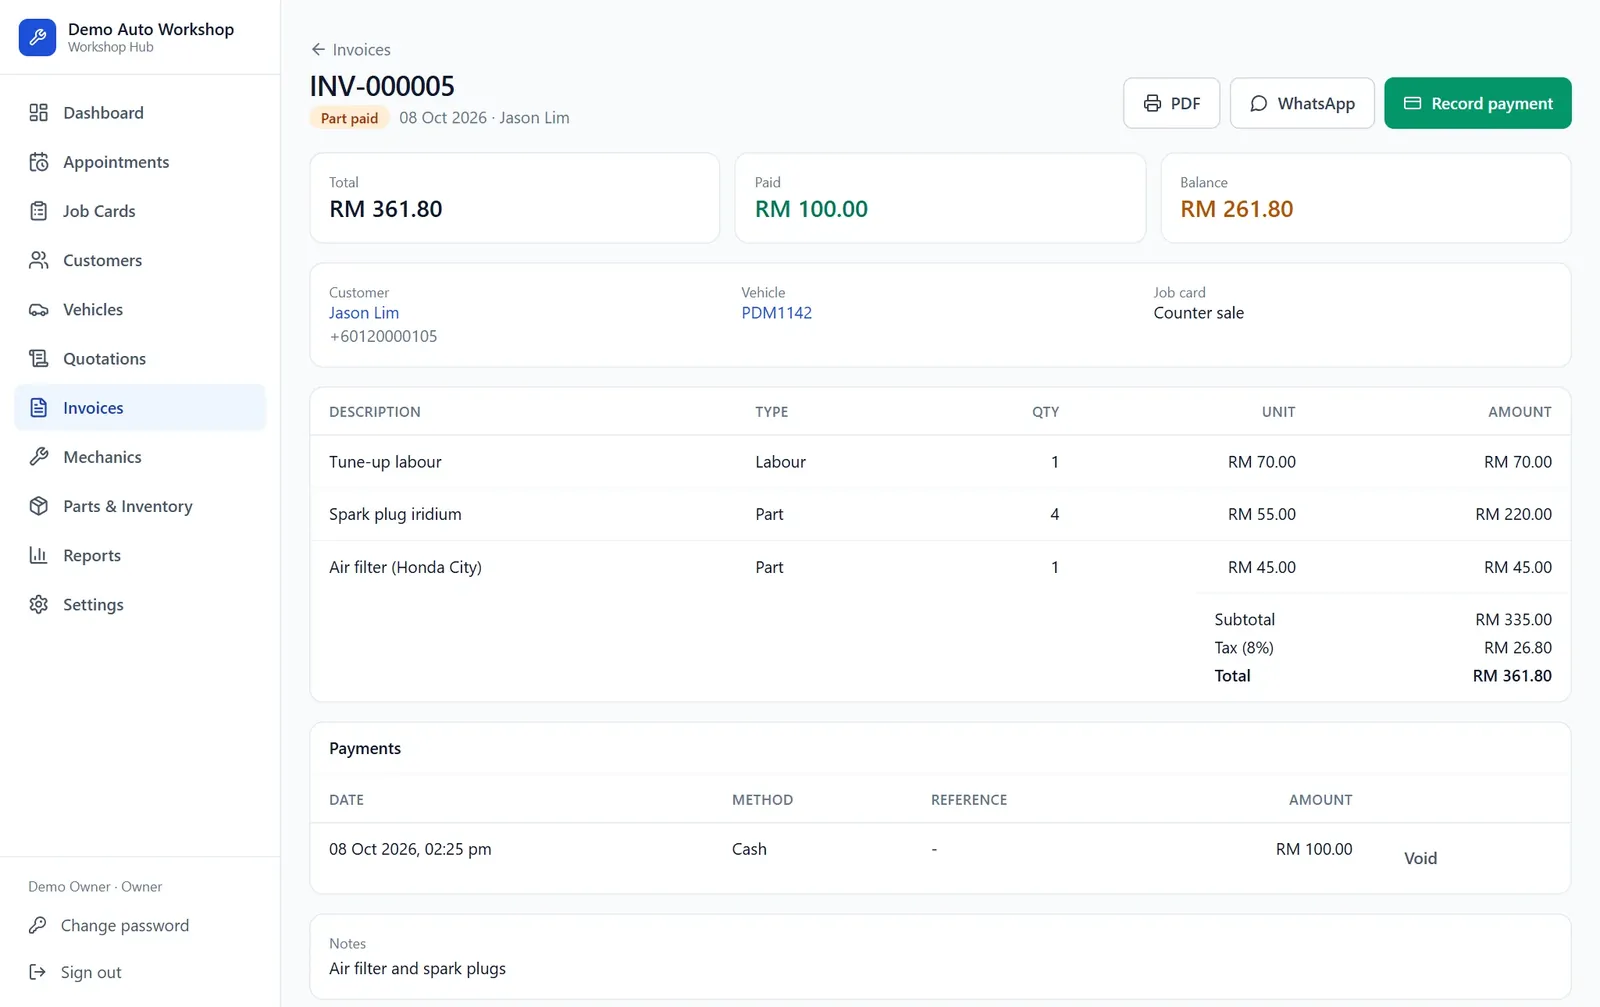1600x1007 pixels.
Task: Click the back arrow beside Invoices
Action: click(x=318, y=49)
